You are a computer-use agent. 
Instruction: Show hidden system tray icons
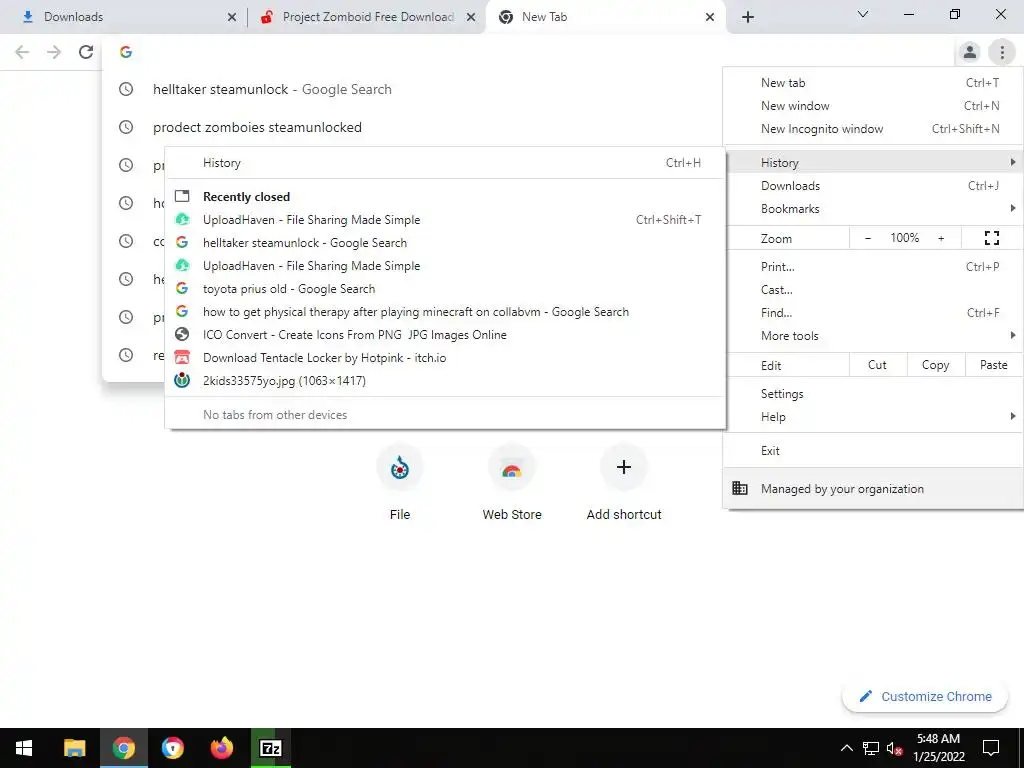pos(846,748)
